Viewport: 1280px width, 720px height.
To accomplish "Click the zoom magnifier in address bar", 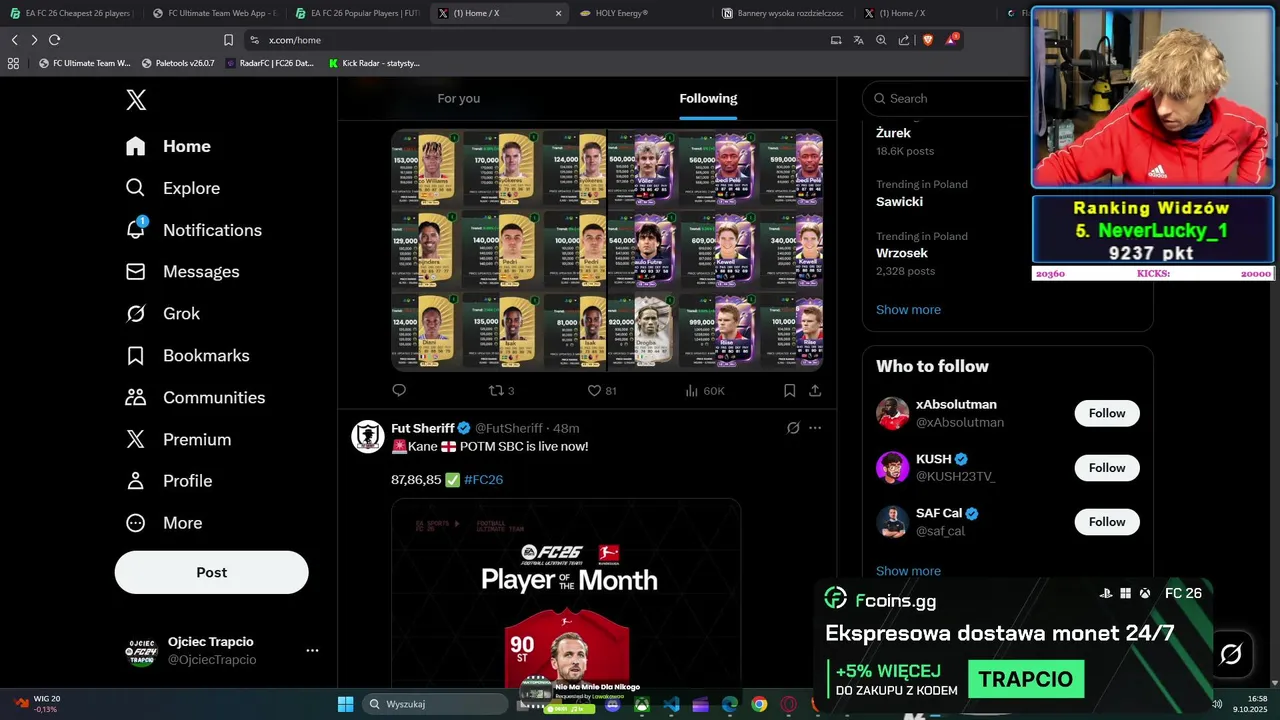I will point(881,40).
